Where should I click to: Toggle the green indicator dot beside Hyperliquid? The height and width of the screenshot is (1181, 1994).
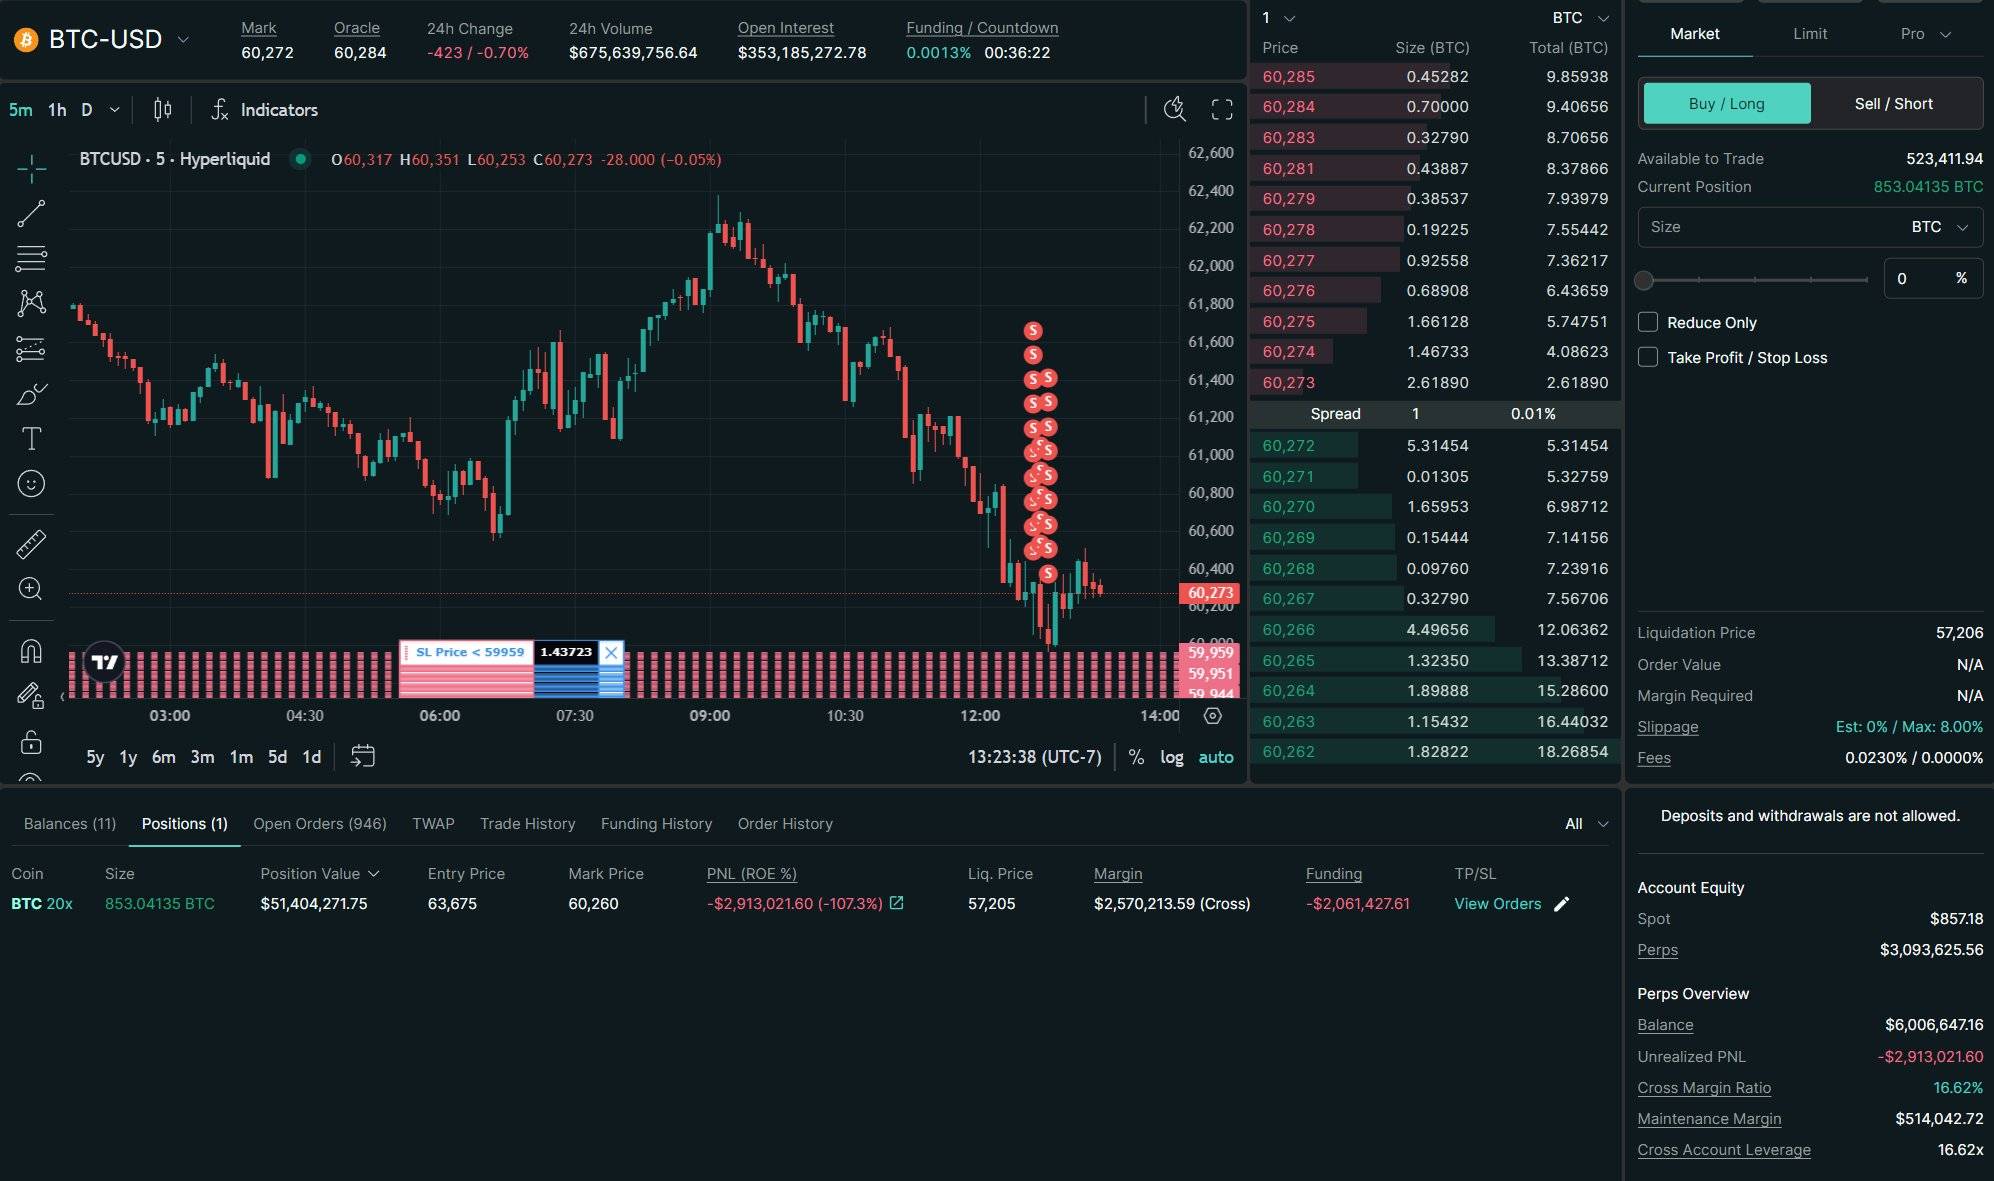(x=300, y=159)
